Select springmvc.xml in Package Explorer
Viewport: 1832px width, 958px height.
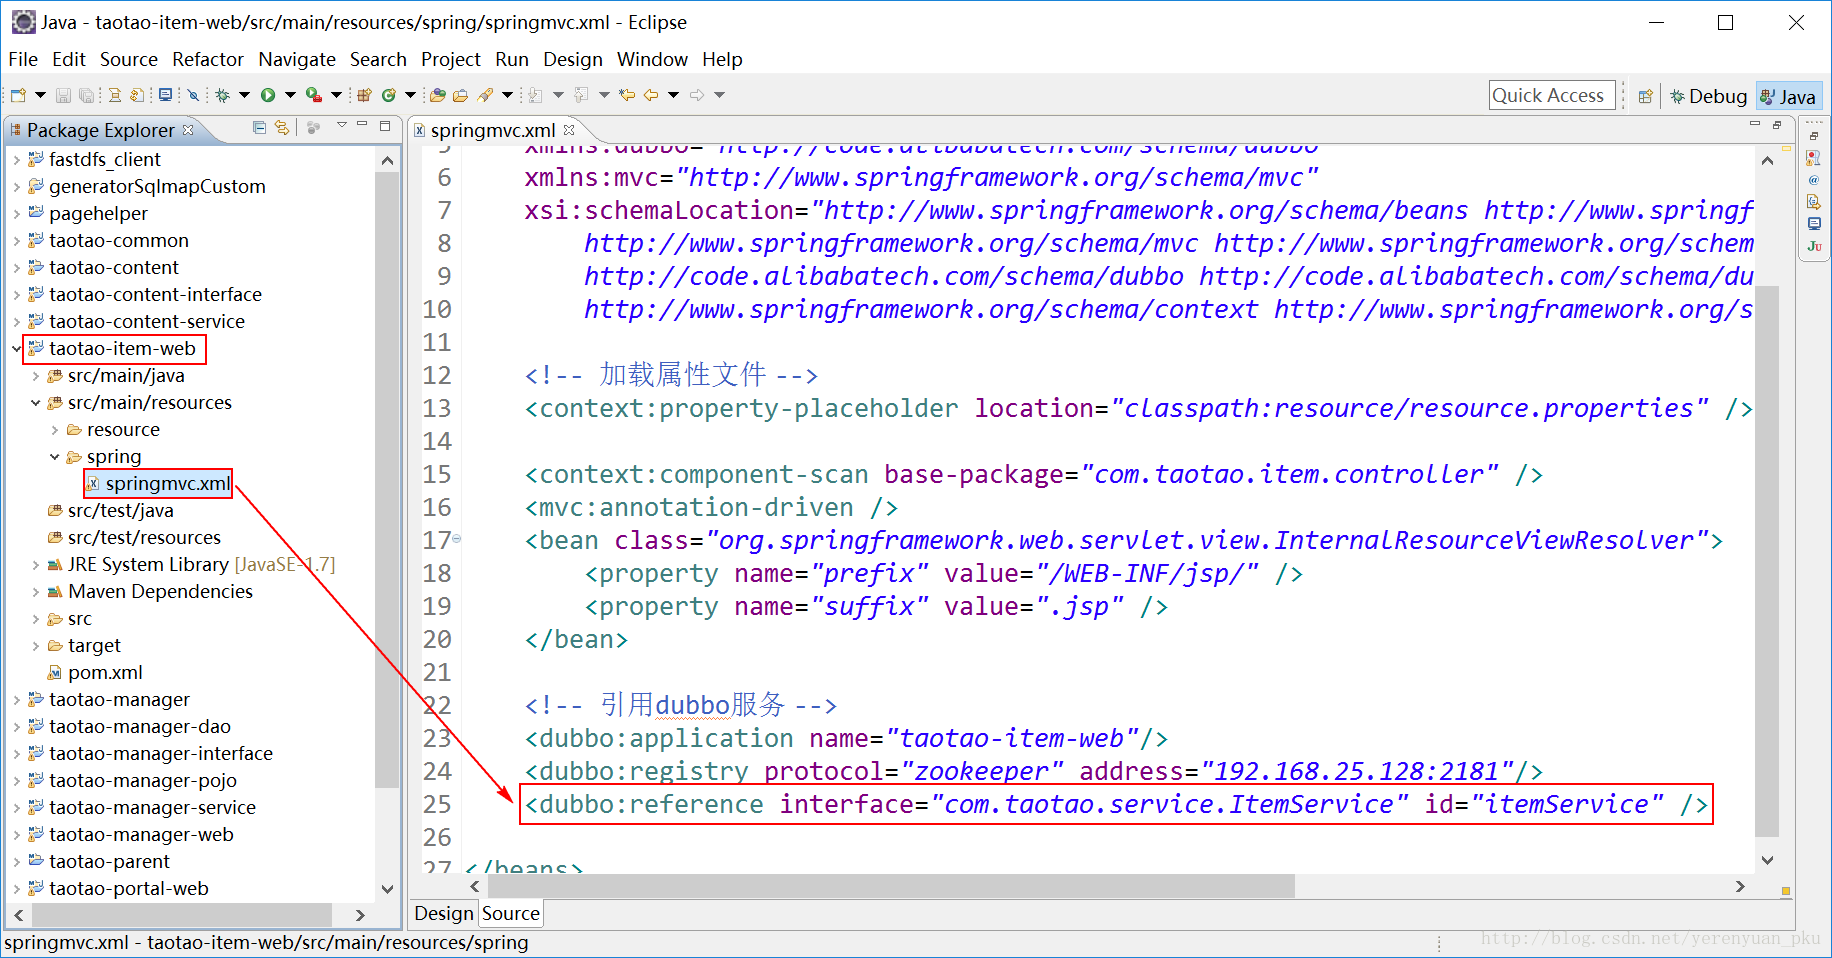coord(159,484)
